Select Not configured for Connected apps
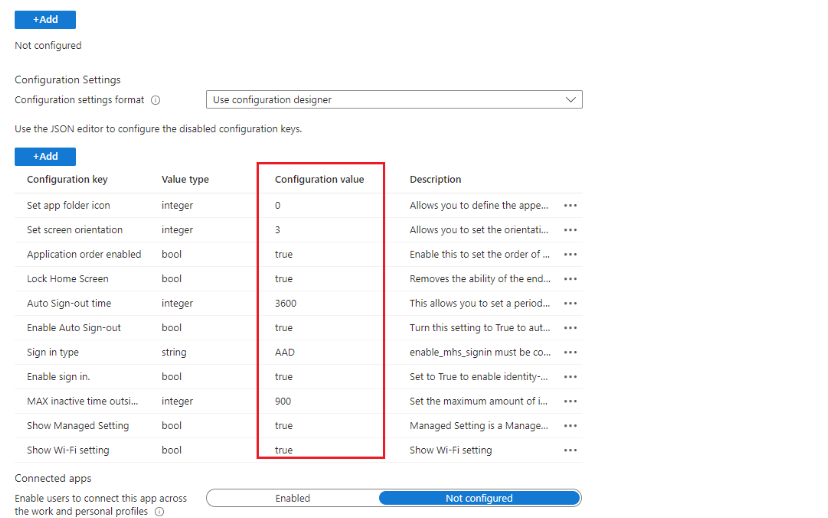The image size is (828, 518). pyautogui.click(x=479, y=498)
